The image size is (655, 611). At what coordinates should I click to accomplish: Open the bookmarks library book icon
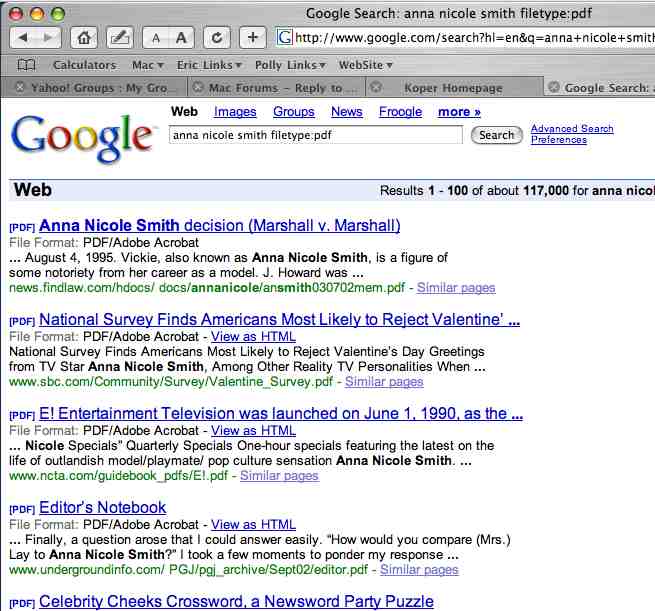pyautogui.click(x=26, y=65)
